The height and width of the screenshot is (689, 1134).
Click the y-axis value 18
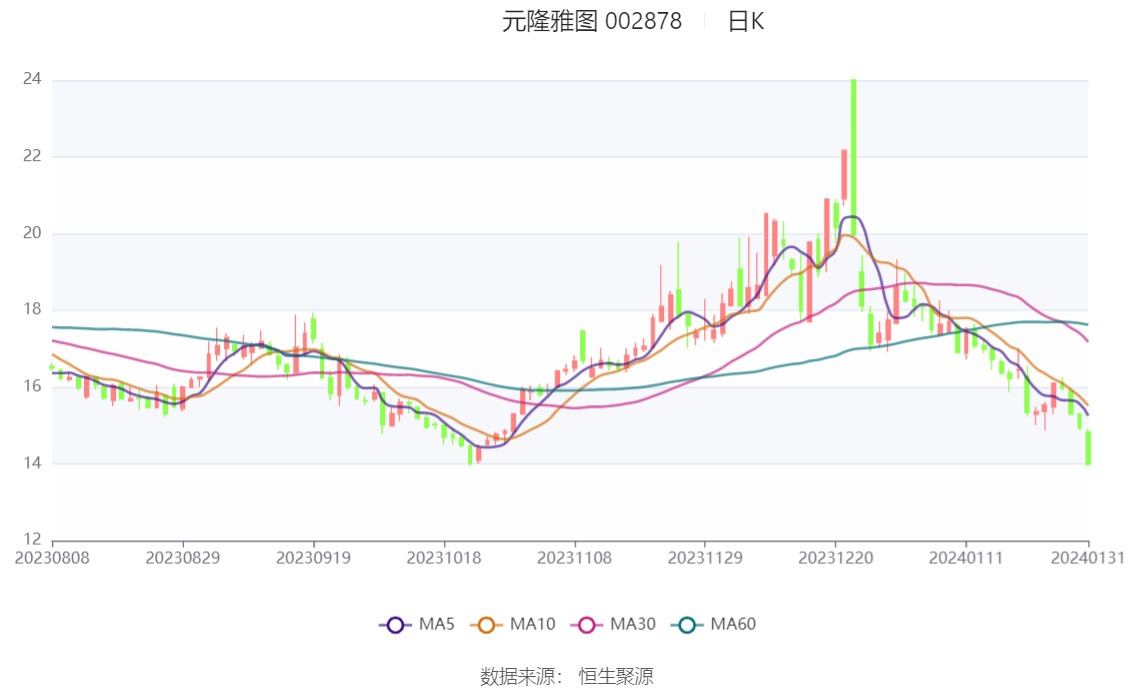[32, 309]
